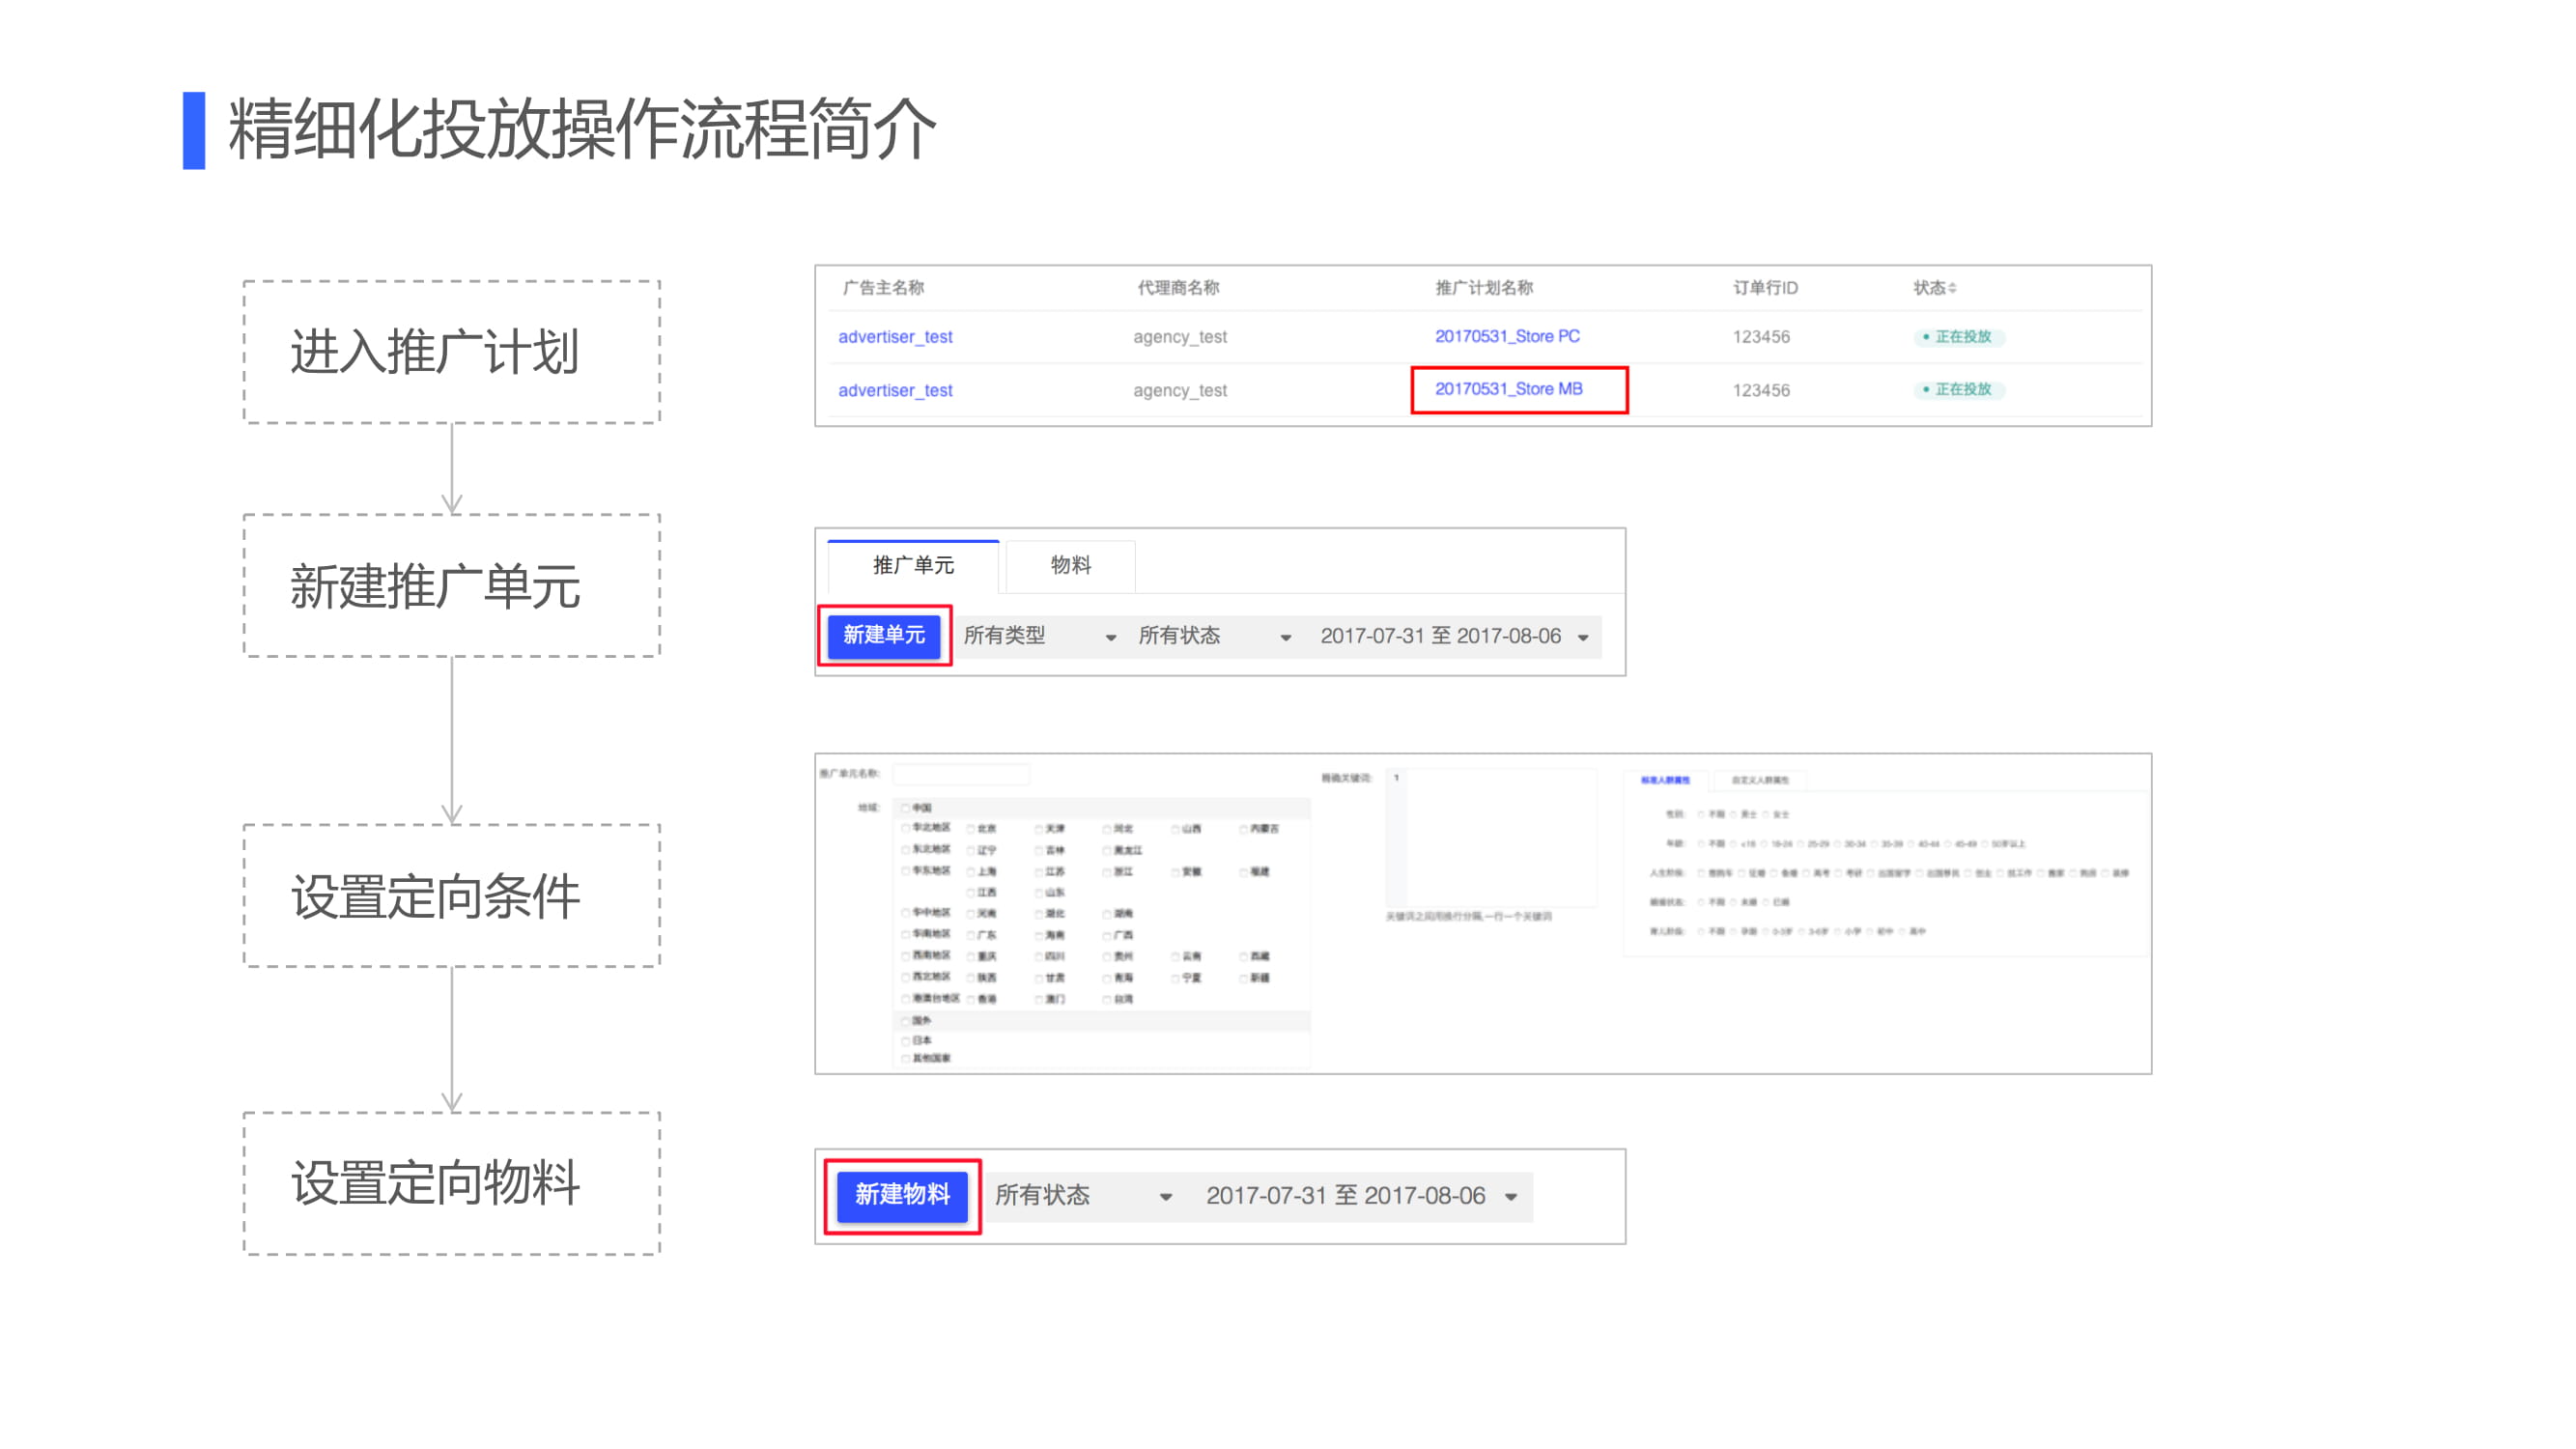Focus the 推广单元名称 input field

[960, 774]
